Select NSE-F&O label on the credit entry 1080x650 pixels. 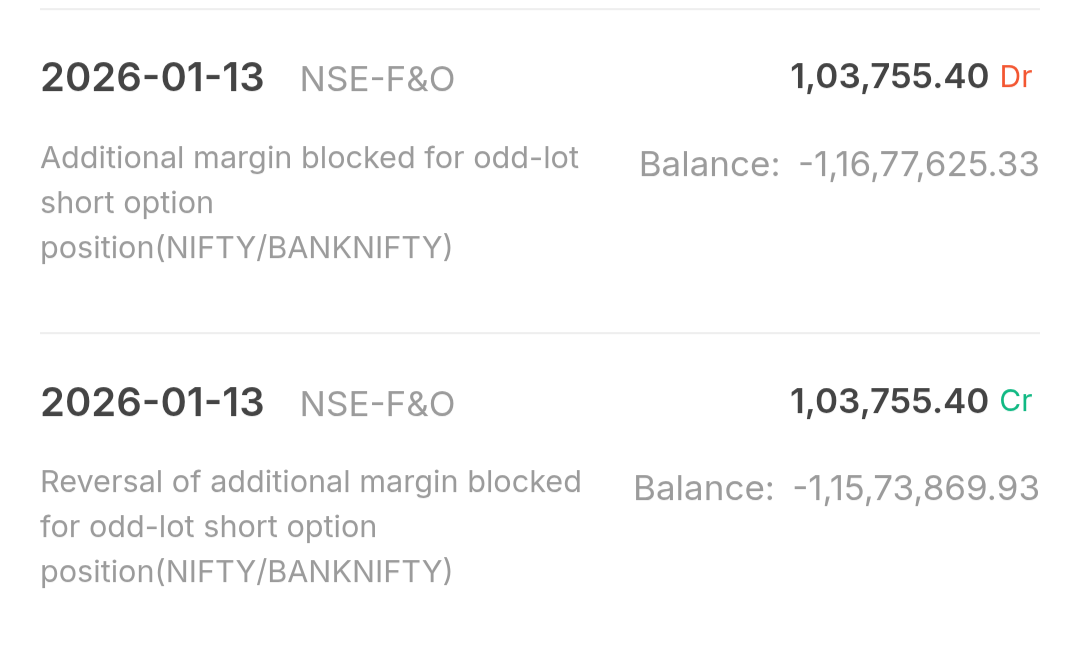coord(377,404)
